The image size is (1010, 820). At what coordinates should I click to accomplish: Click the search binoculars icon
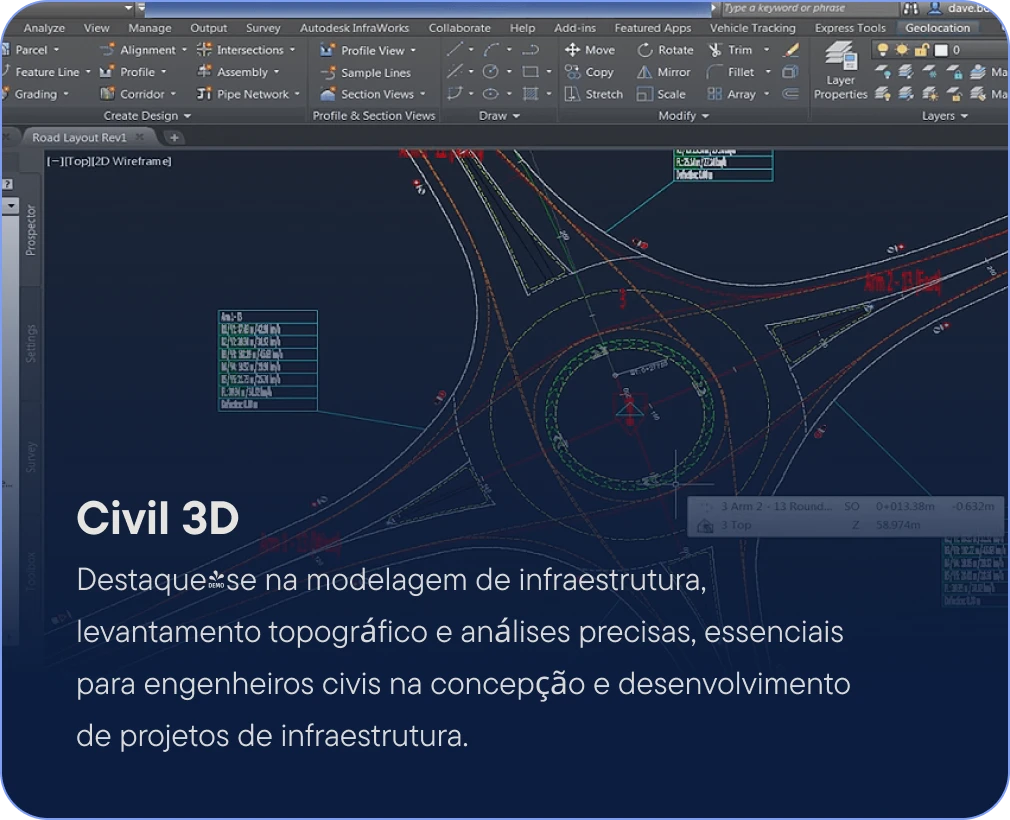coord(910,8)
